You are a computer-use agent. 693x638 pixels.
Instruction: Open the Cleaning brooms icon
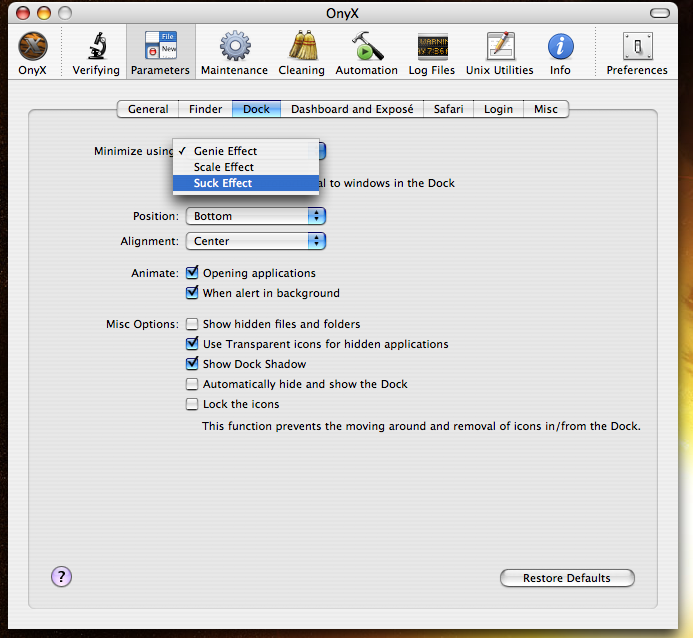click(x=303, y=45)
